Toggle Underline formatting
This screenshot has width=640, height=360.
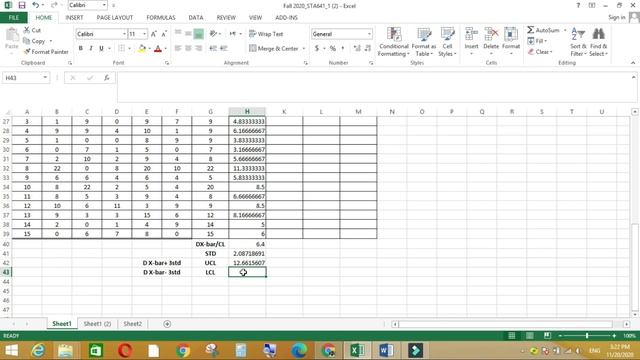101,48
